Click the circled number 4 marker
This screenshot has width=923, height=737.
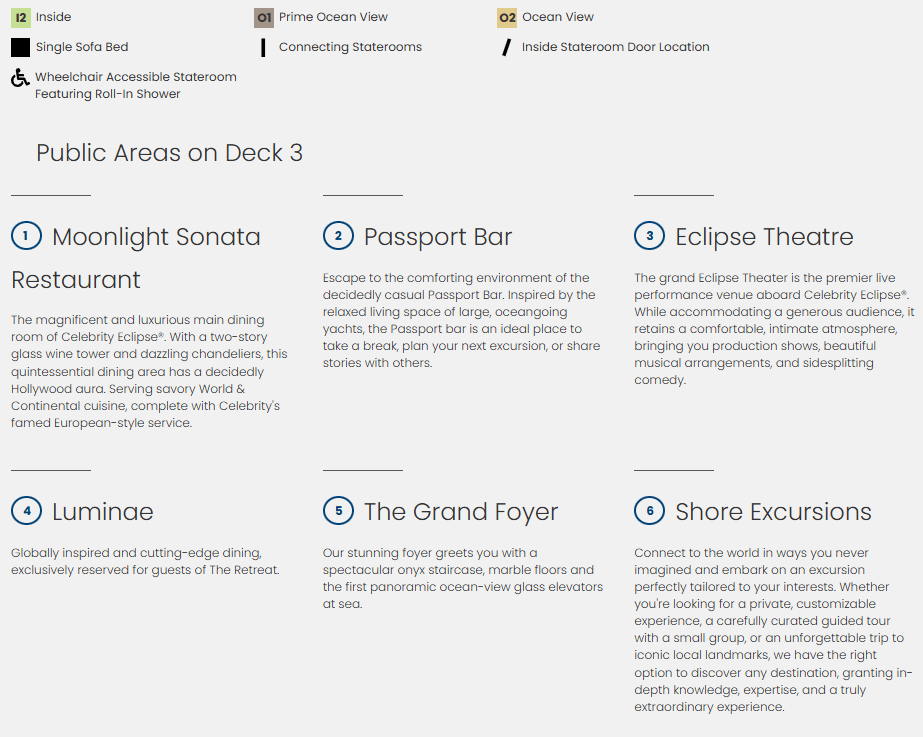[26, 511]
